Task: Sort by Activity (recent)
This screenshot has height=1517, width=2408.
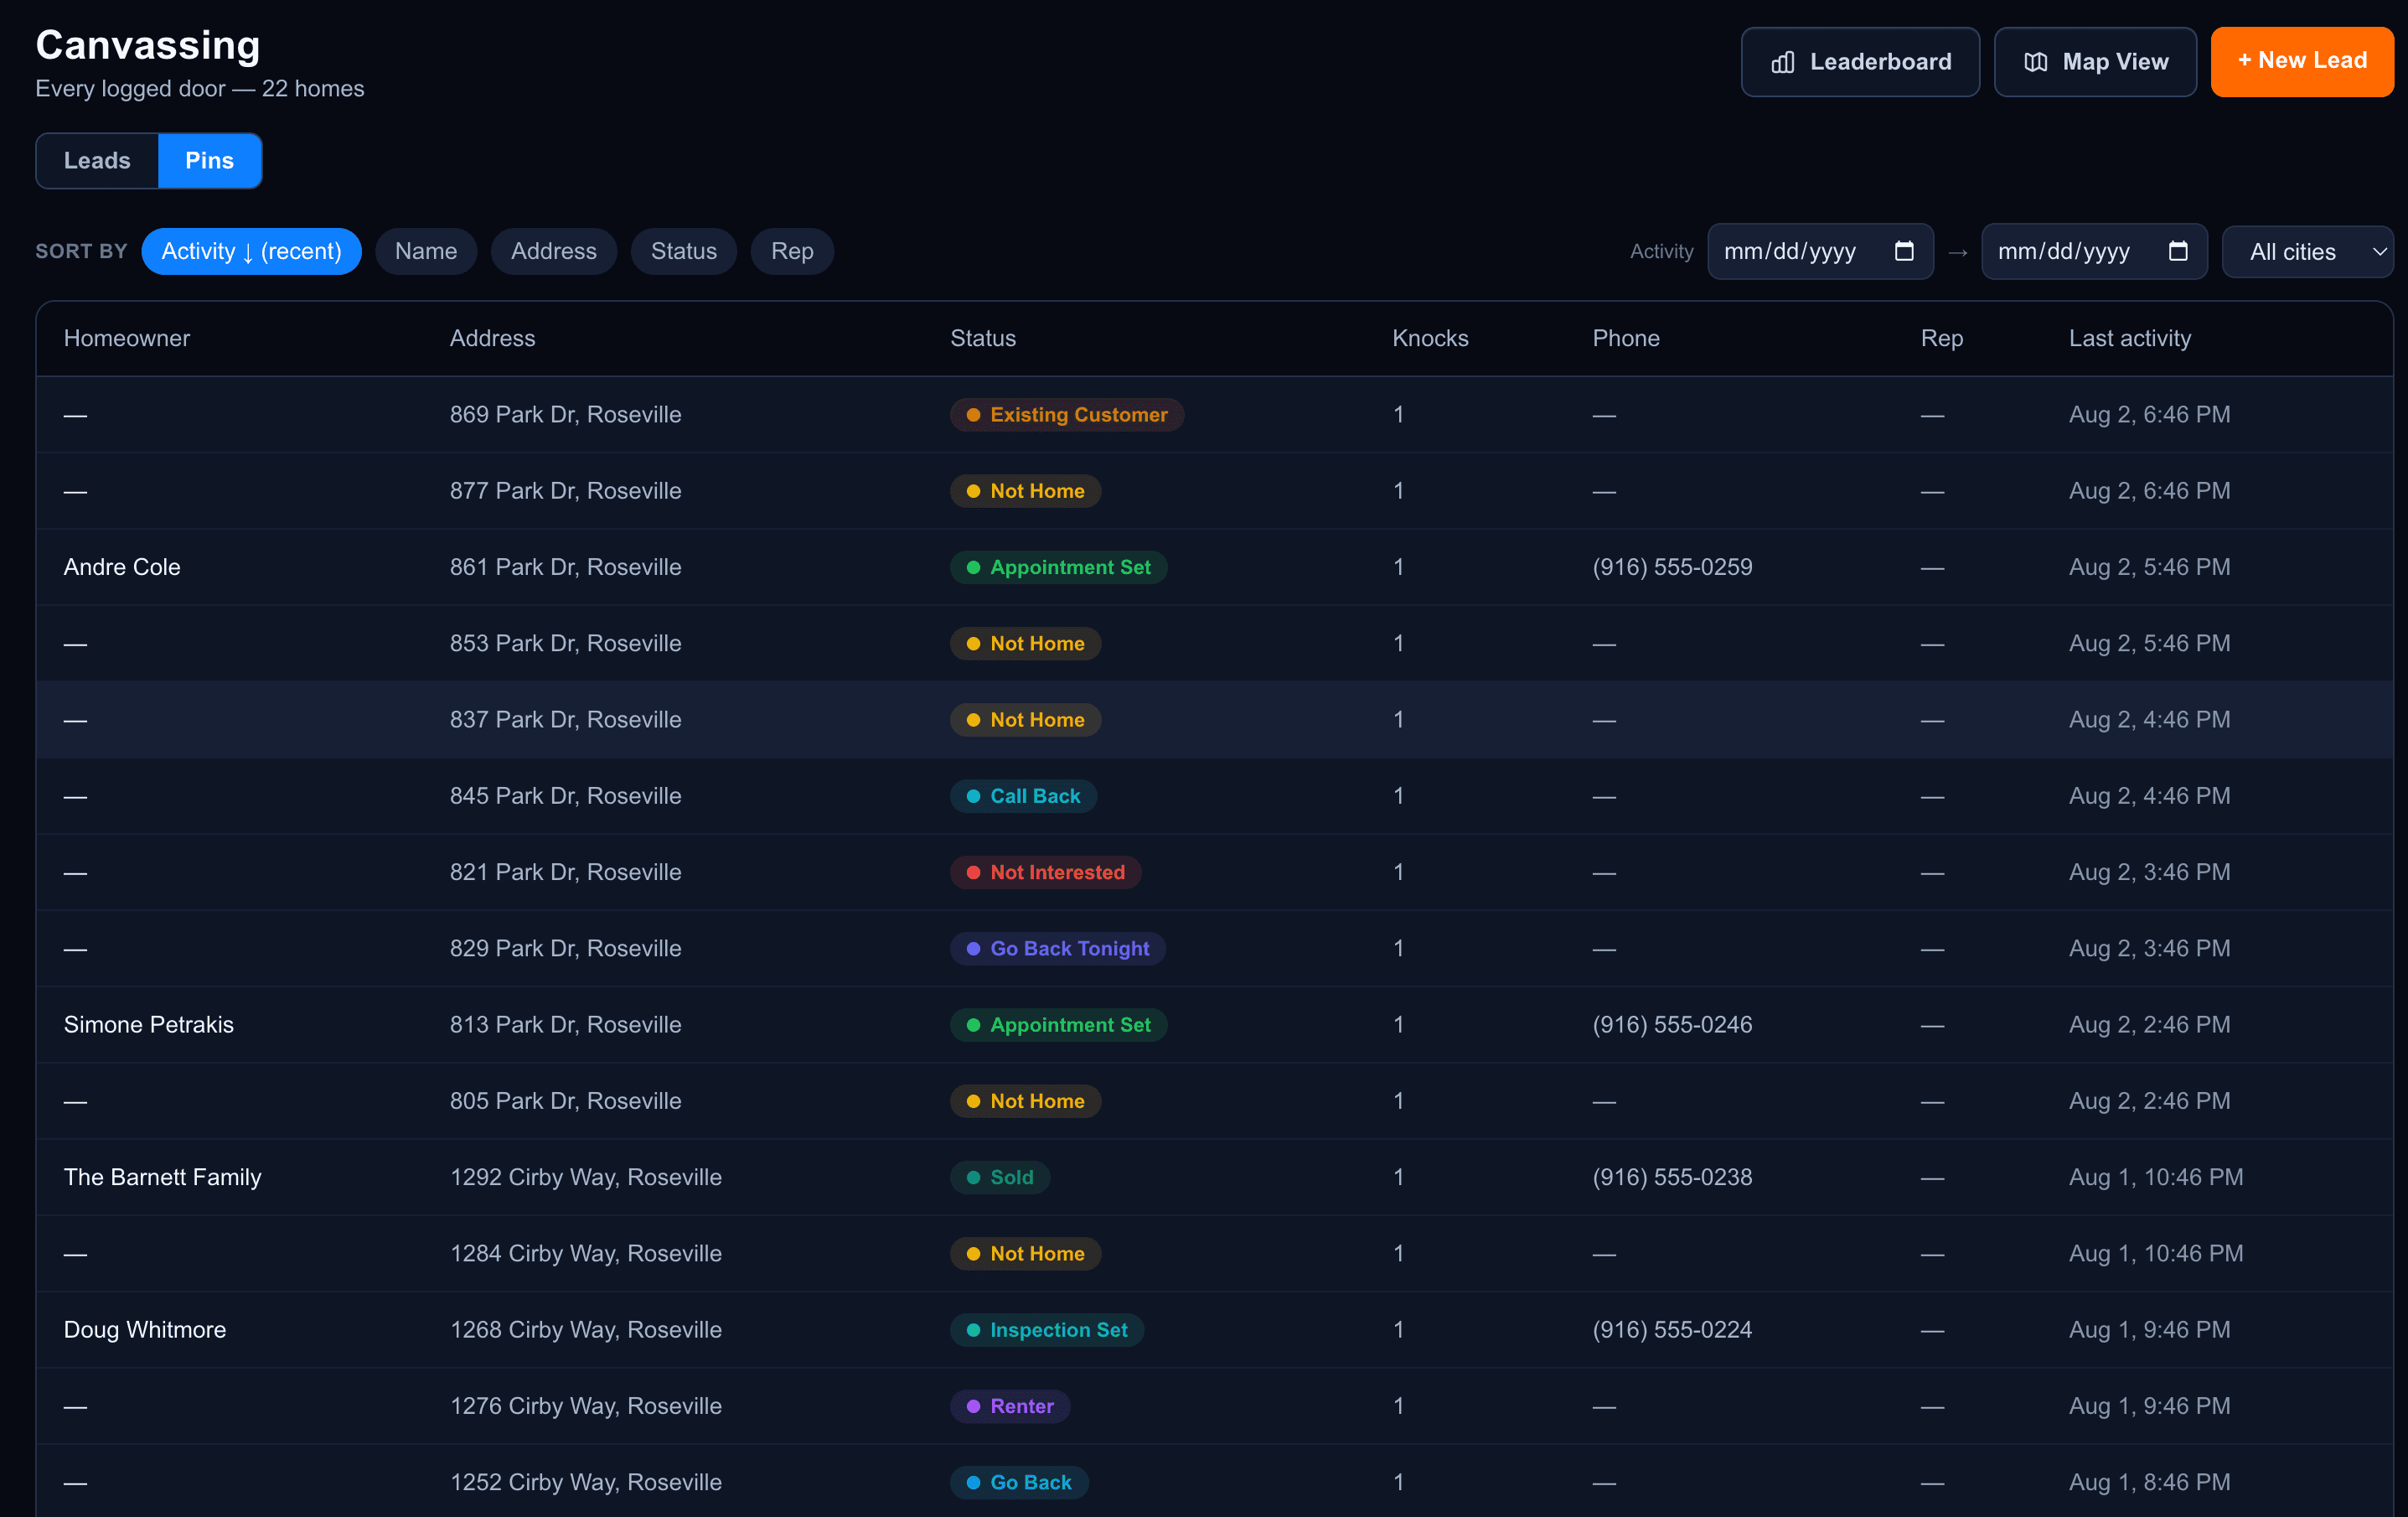Action: (251, 251)
